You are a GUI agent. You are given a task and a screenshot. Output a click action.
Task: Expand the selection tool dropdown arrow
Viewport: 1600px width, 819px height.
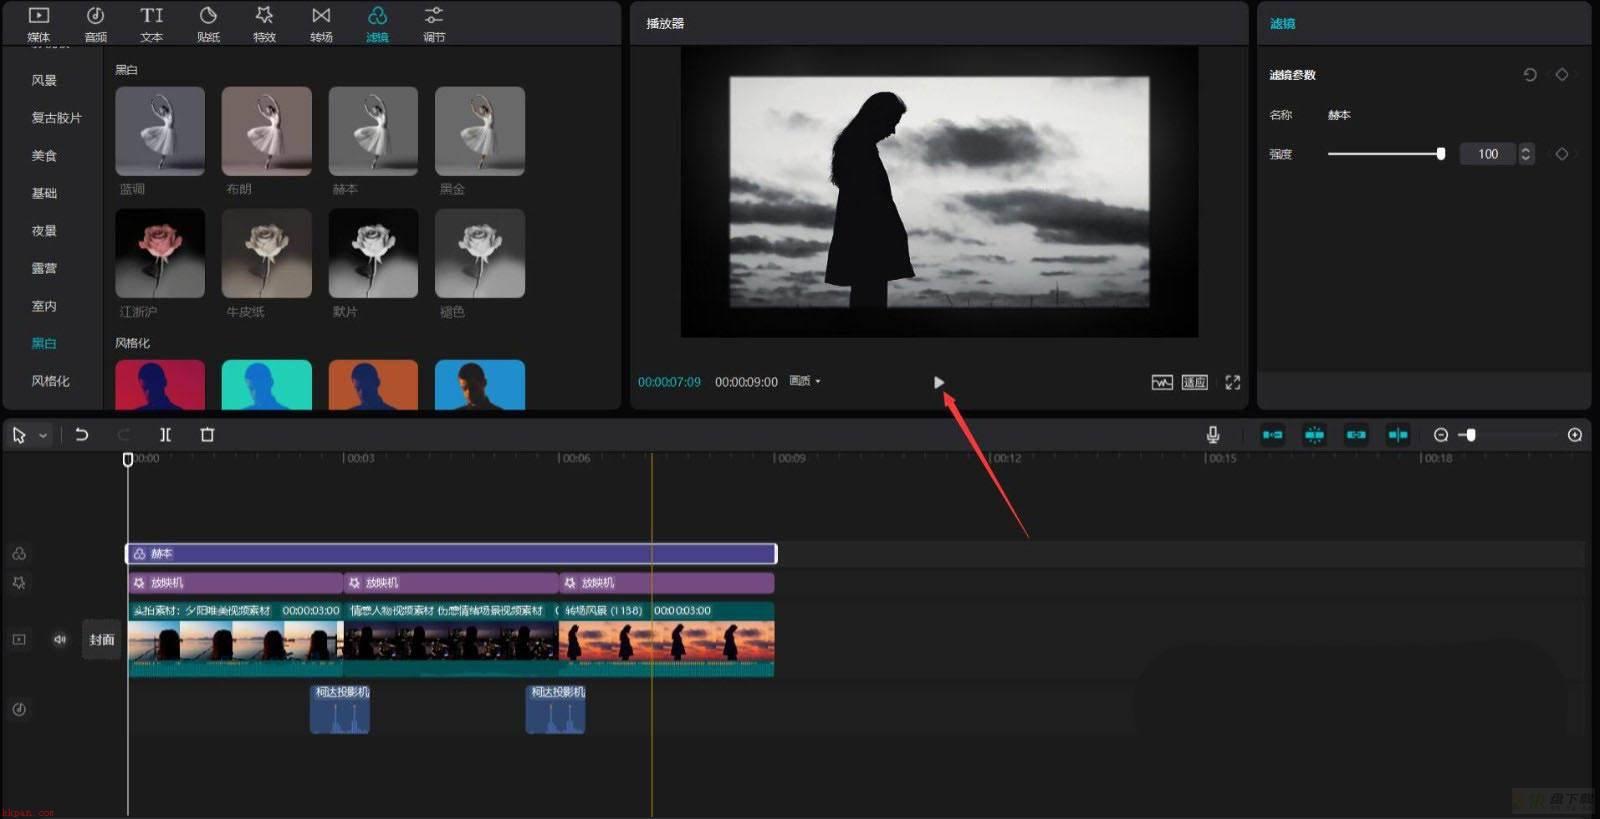(x=43, y=436)
